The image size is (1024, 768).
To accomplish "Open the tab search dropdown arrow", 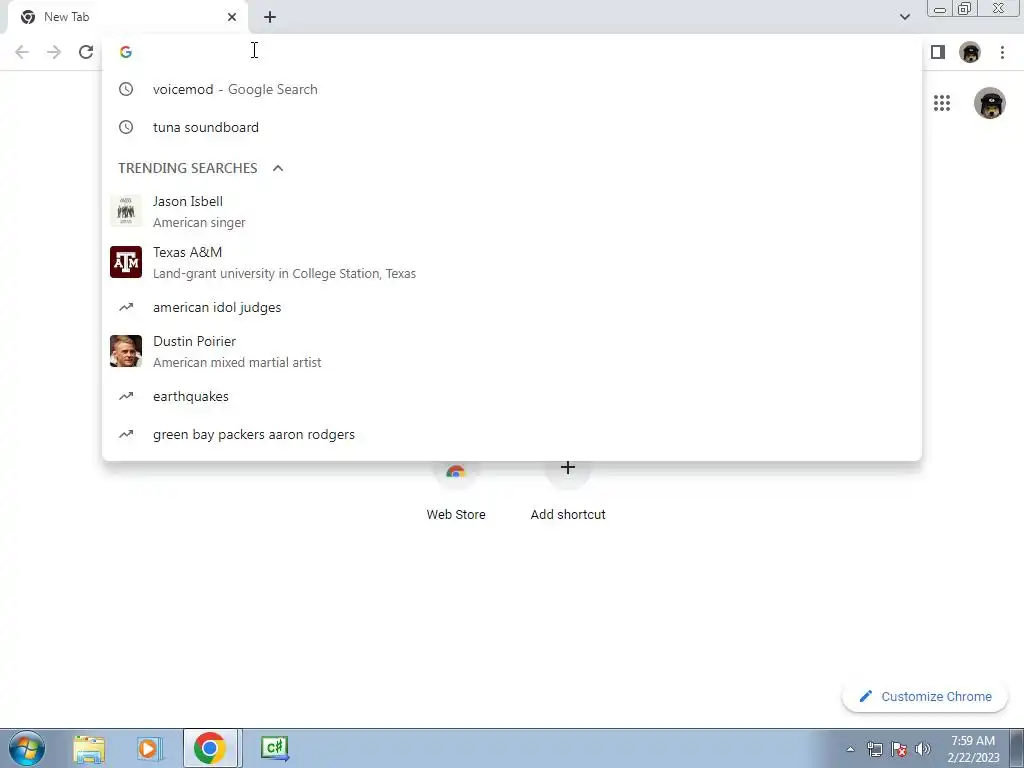I will pos(904,17).
